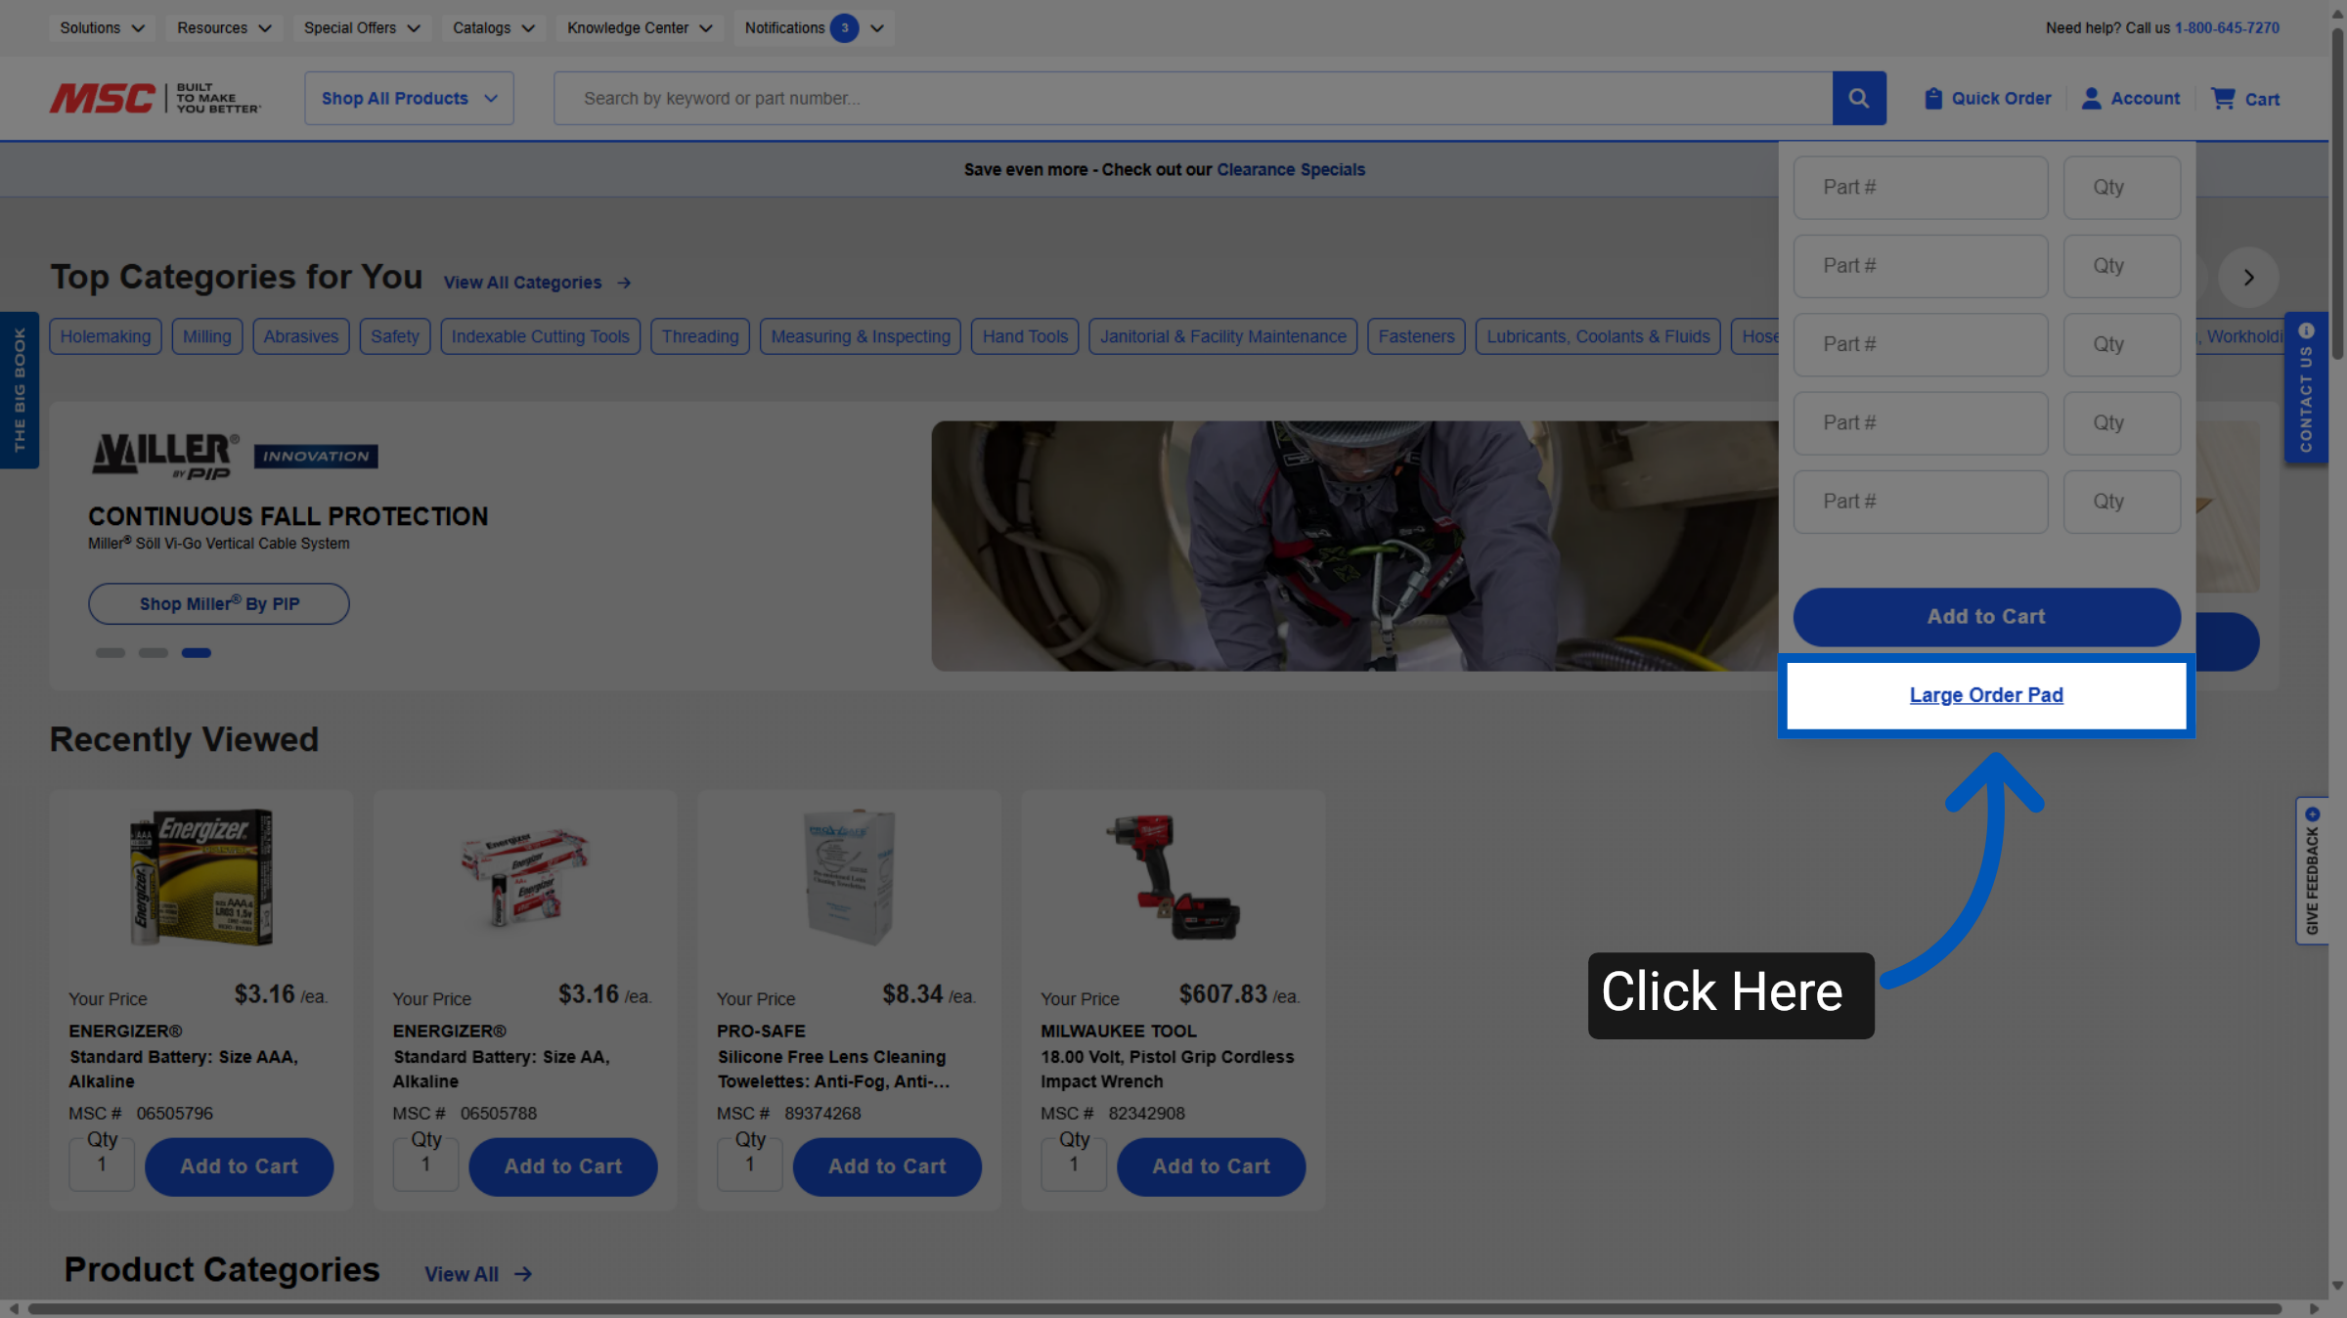Add Energizer AAA battery to cart
Image resolution: width=2347 pixels, height=1318 pixels.
coord(239,1166)
